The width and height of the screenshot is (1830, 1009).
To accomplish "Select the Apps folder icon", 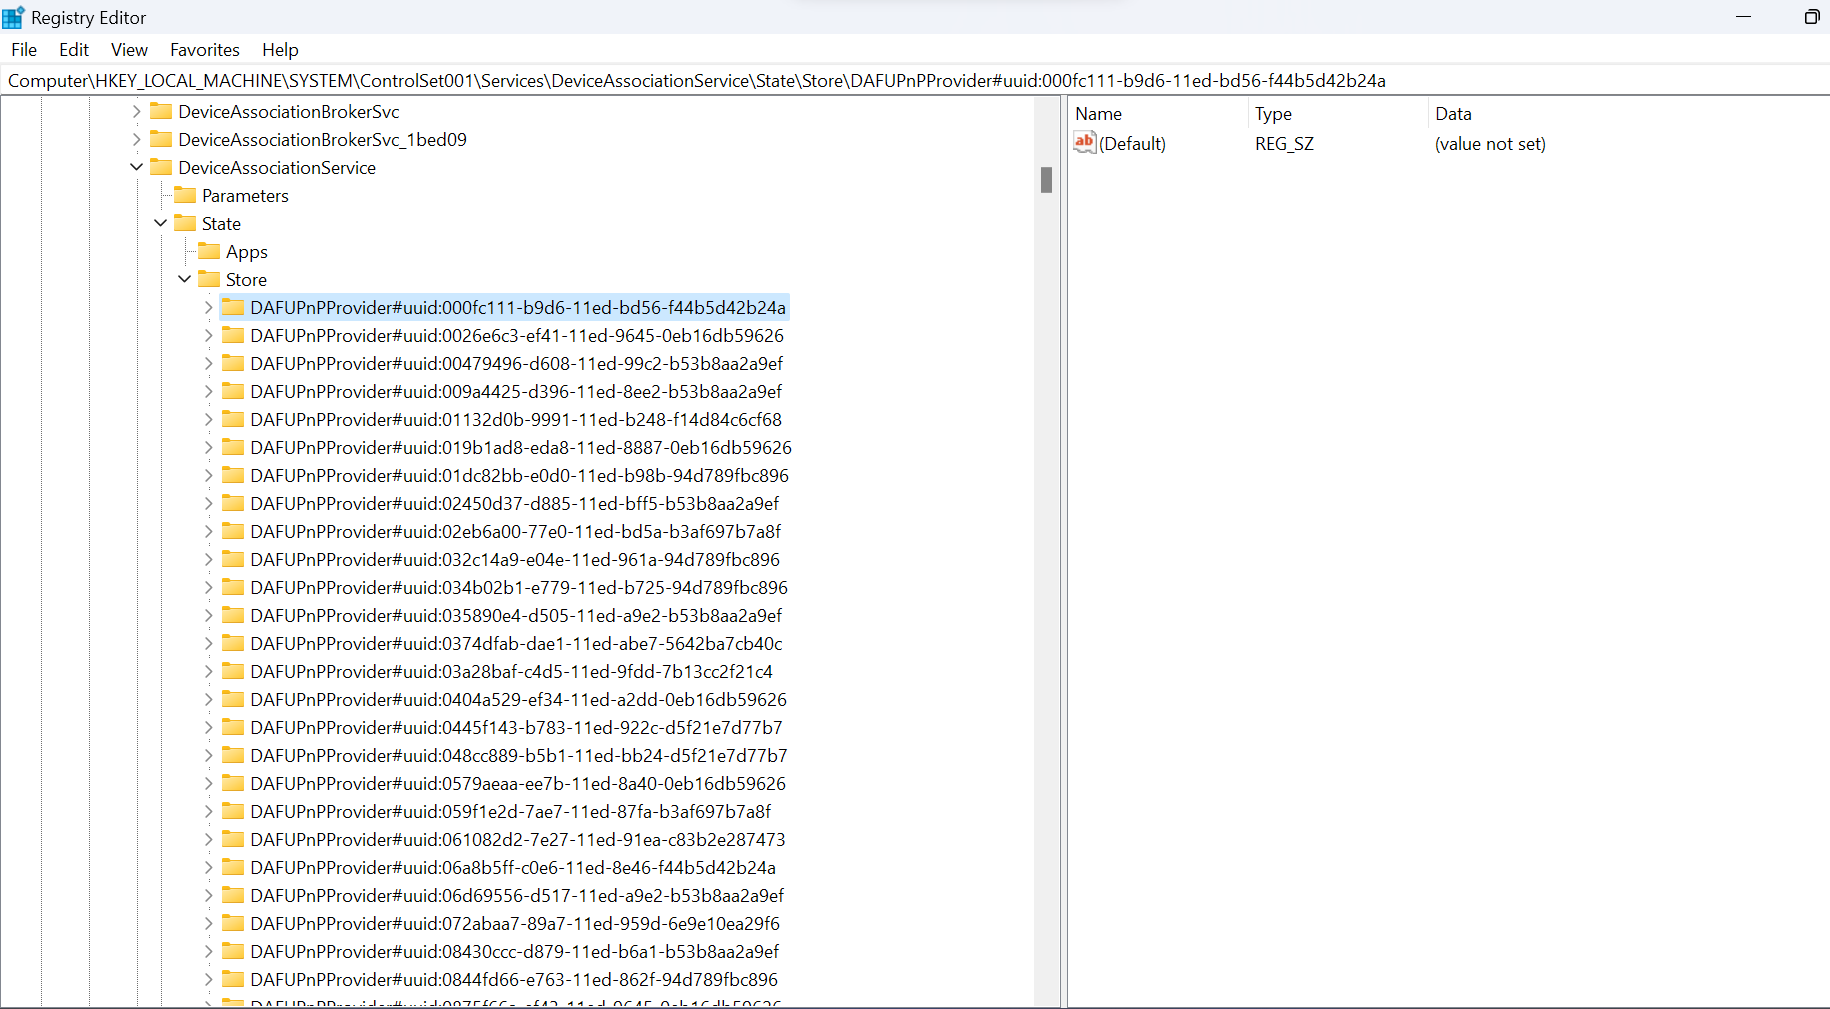I will click(209, 251).
